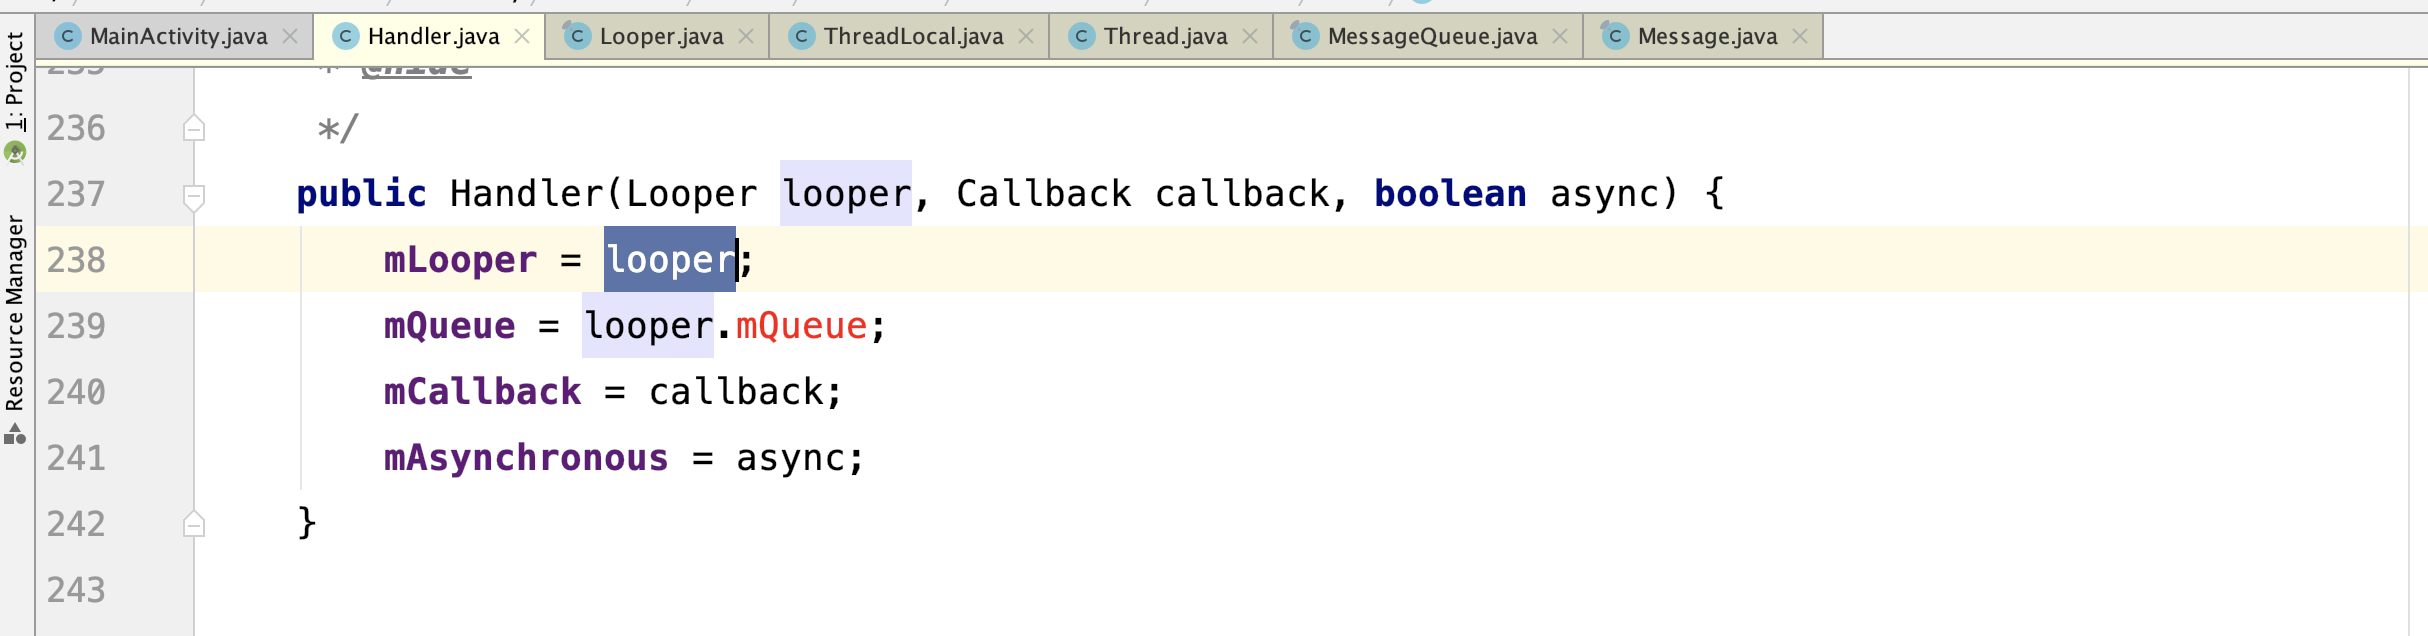Close the Handler.java tab
The height and width of the screenshot is (636, 2428).
522,37
